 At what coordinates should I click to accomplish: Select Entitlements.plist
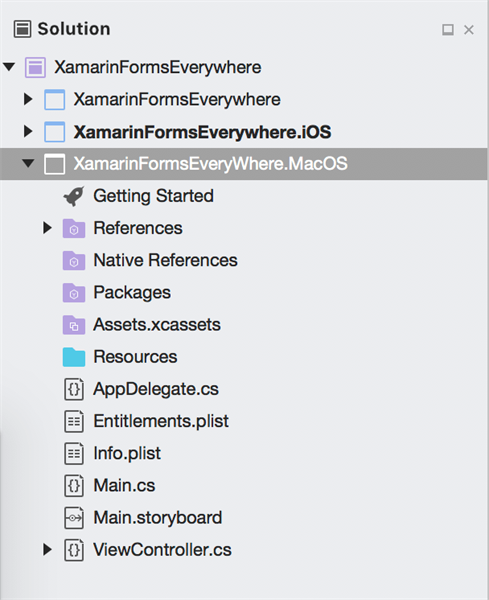pyautogui.click(x=161, y=421)
